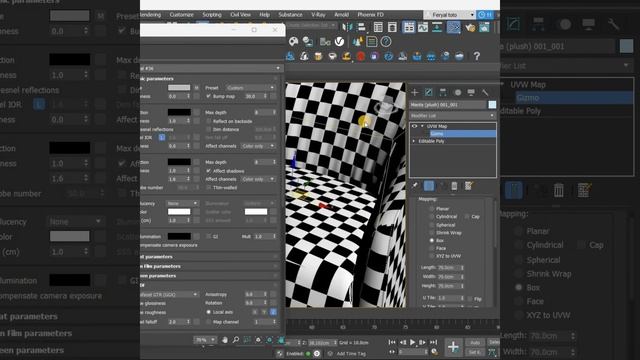The width and height of the screenshot is (640, 360).
Task: Open refraction Affect channels Color only dropdown
Action: 258,179
